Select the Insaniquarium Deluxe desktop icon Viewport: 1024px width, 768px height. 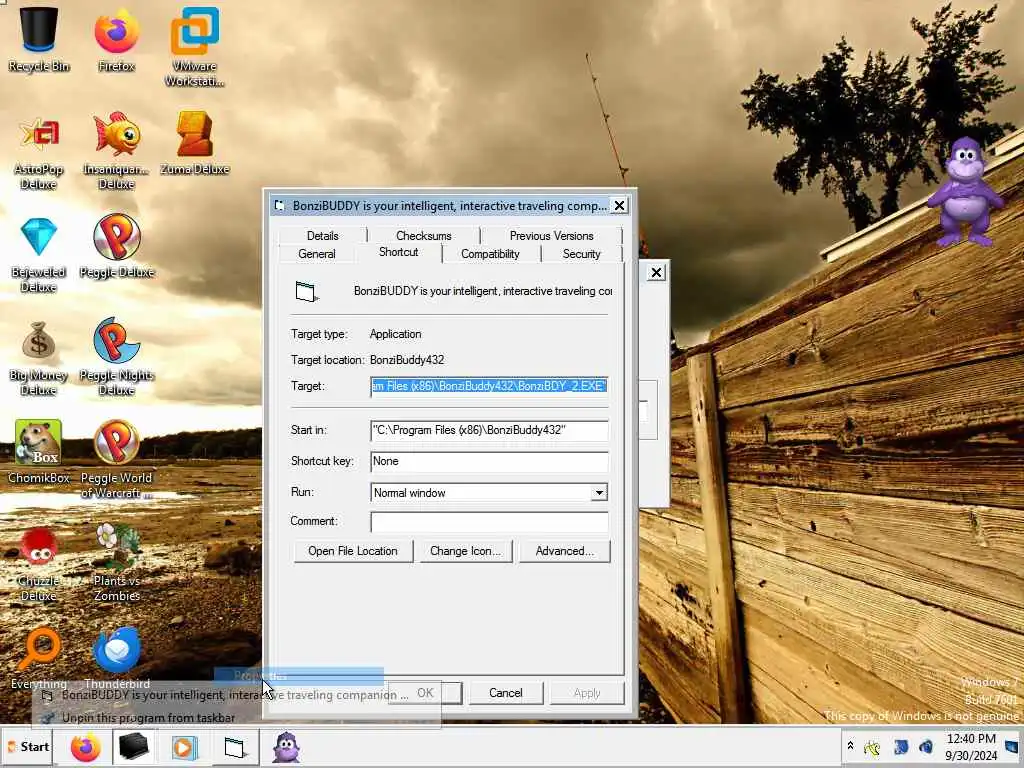pyautogui.click(x=116, y=150)
